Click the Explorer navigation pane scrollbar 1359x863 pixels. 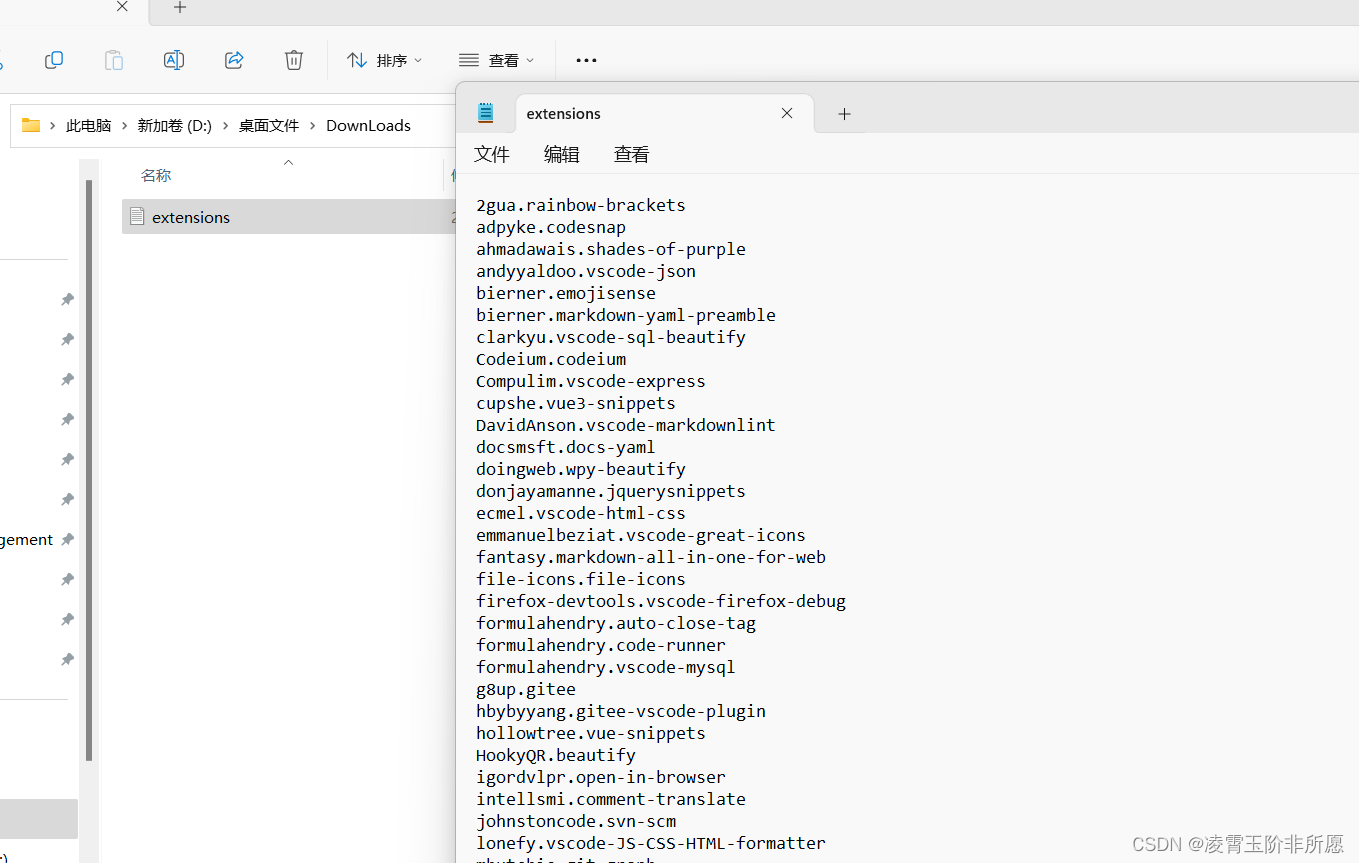(89, 470)
